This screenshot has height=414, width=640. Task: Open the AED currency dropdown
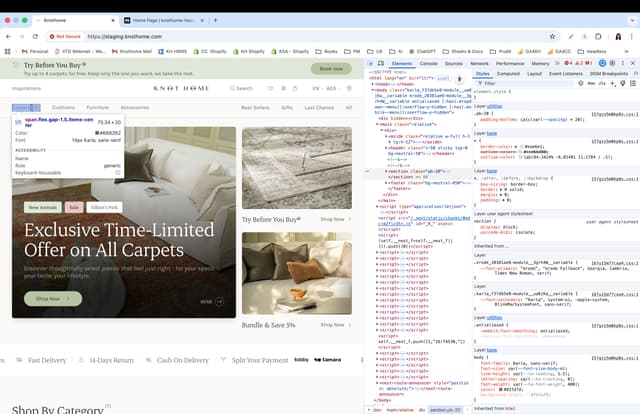point(333,88)
